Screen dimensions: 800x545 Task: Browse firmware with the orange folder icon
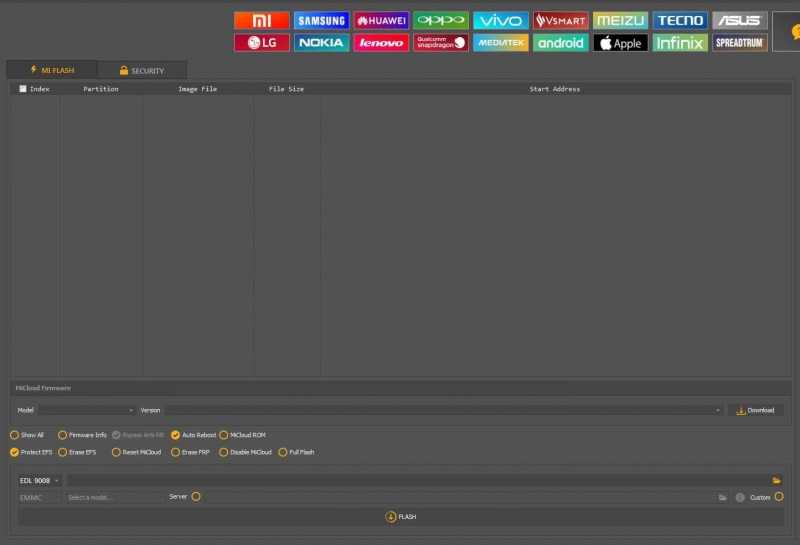pos(776,480)
